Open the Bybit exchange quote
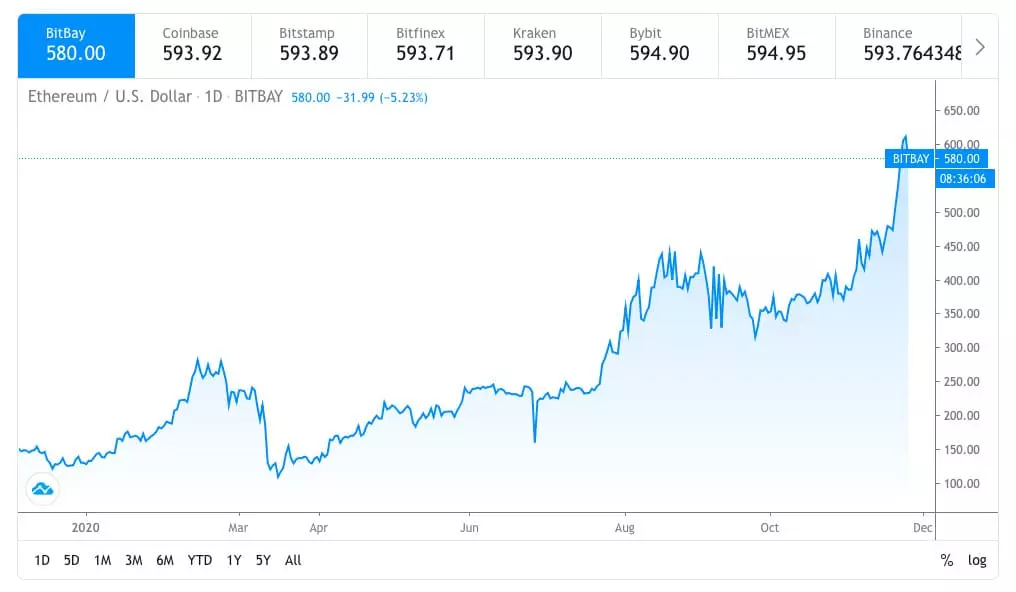The width and height of the screenshot is (1016, 592). 659,45
